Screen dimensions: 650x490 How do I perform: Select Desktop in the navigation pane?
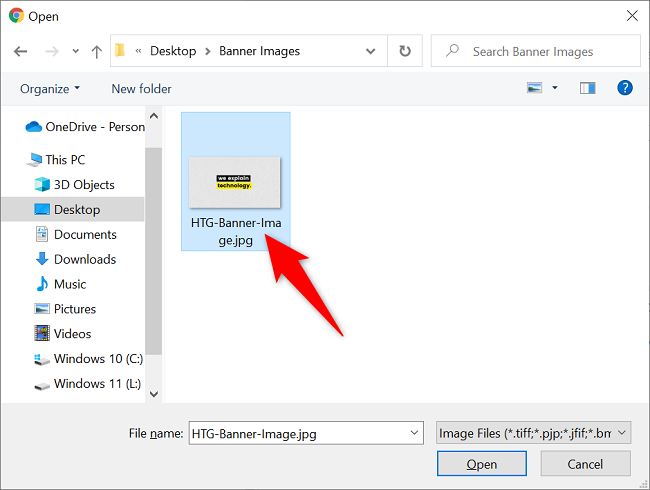(73, 209)
